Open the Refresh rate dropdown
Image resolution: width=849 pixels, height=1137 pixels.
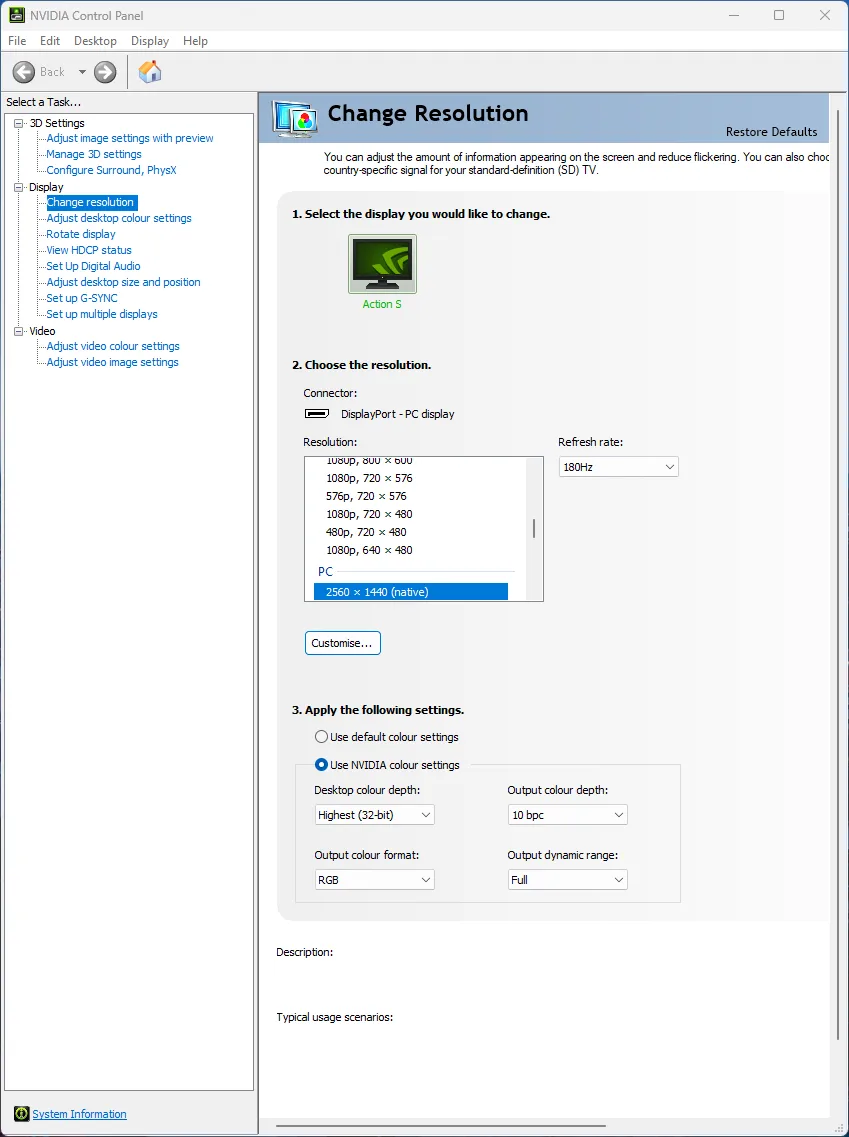[618, 467]
